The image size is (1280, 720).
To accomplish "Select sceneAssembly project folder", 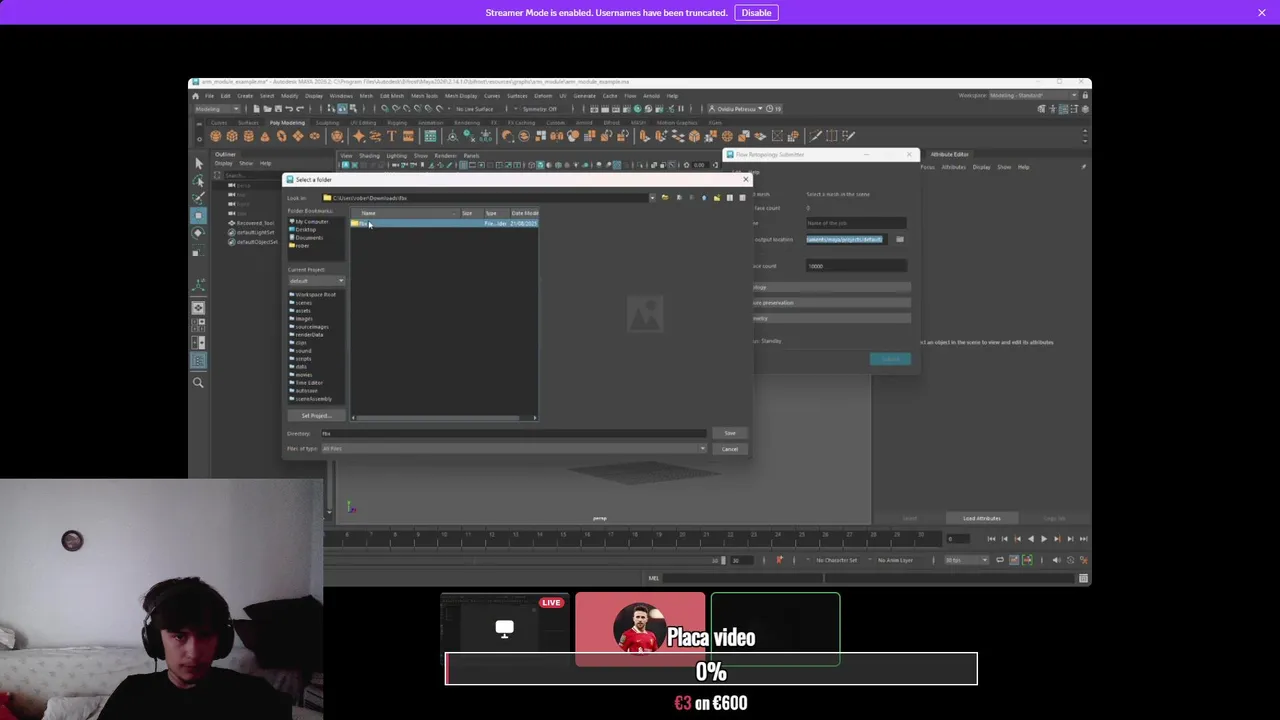I will coord(311,399).
